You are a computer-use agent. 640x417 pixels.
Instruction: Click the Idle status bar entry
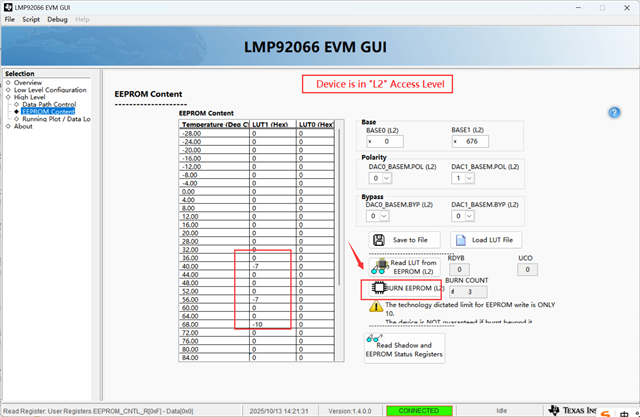[502, 410]
